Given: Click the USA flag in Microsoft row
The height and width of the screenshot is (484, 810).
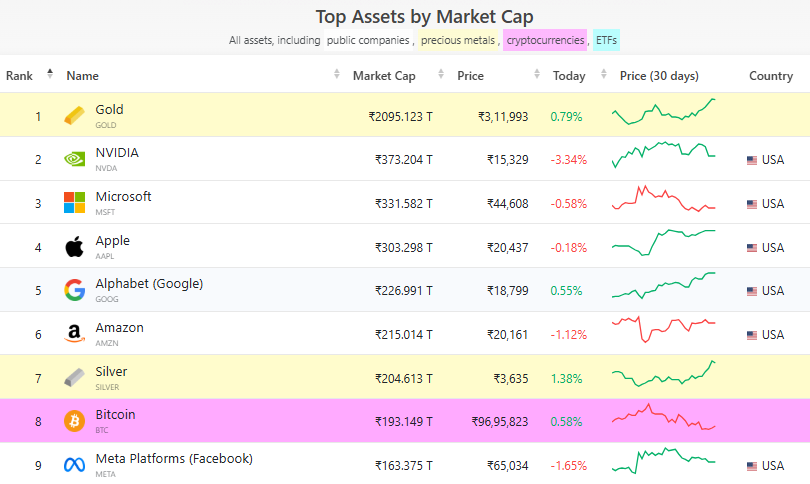Looking at the screenshot, I should tap(752, 204).
